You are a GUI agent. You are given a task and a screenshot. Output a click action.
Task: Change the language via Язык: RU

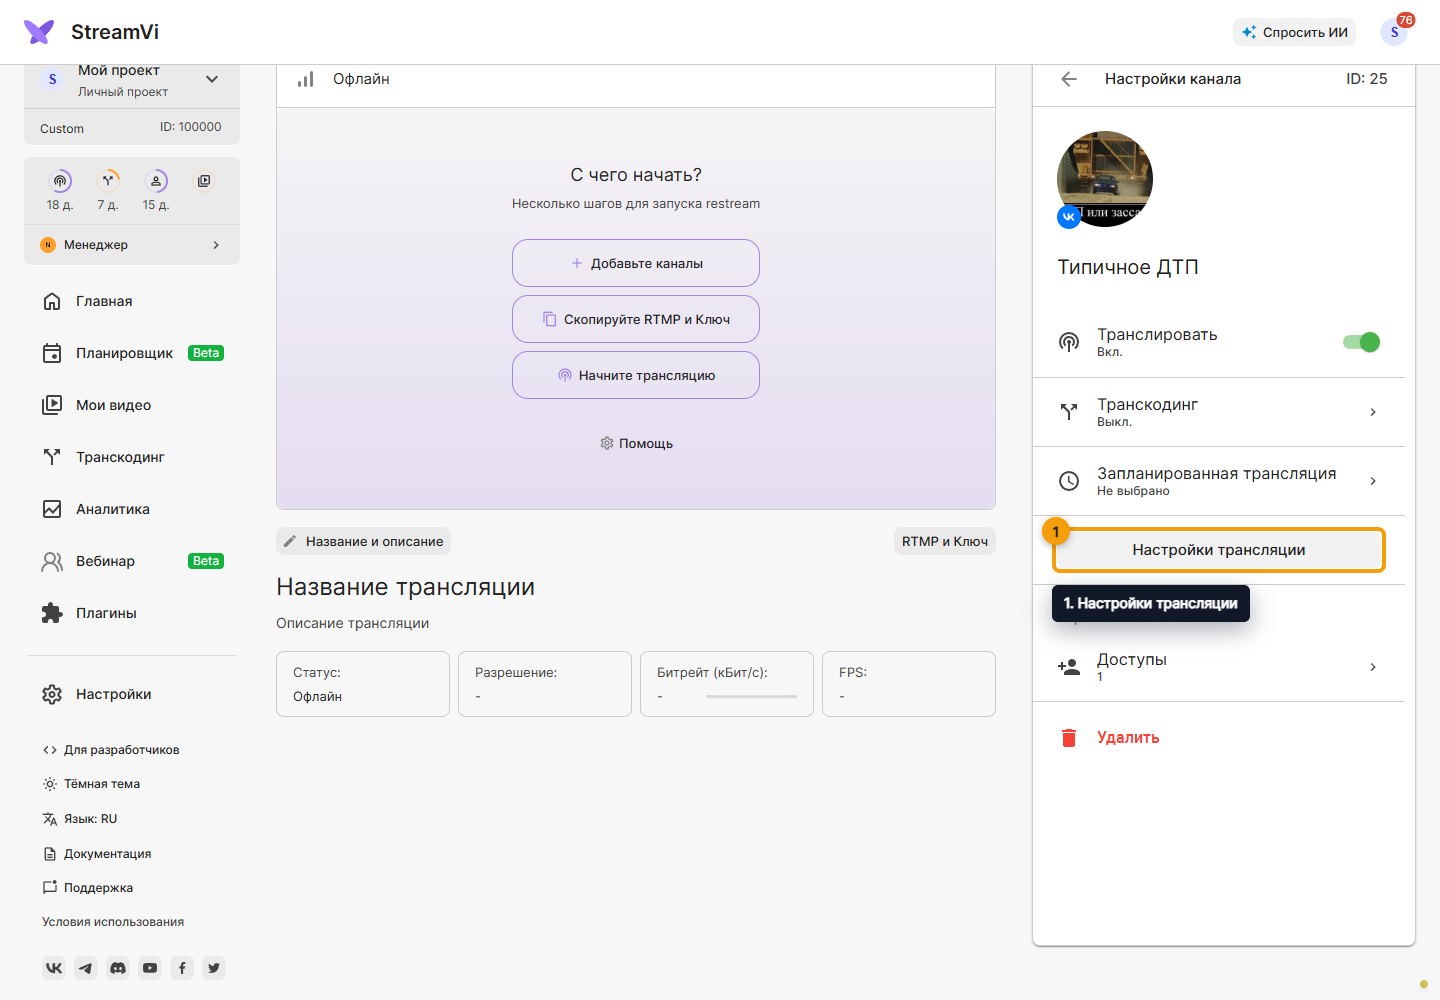80,819
